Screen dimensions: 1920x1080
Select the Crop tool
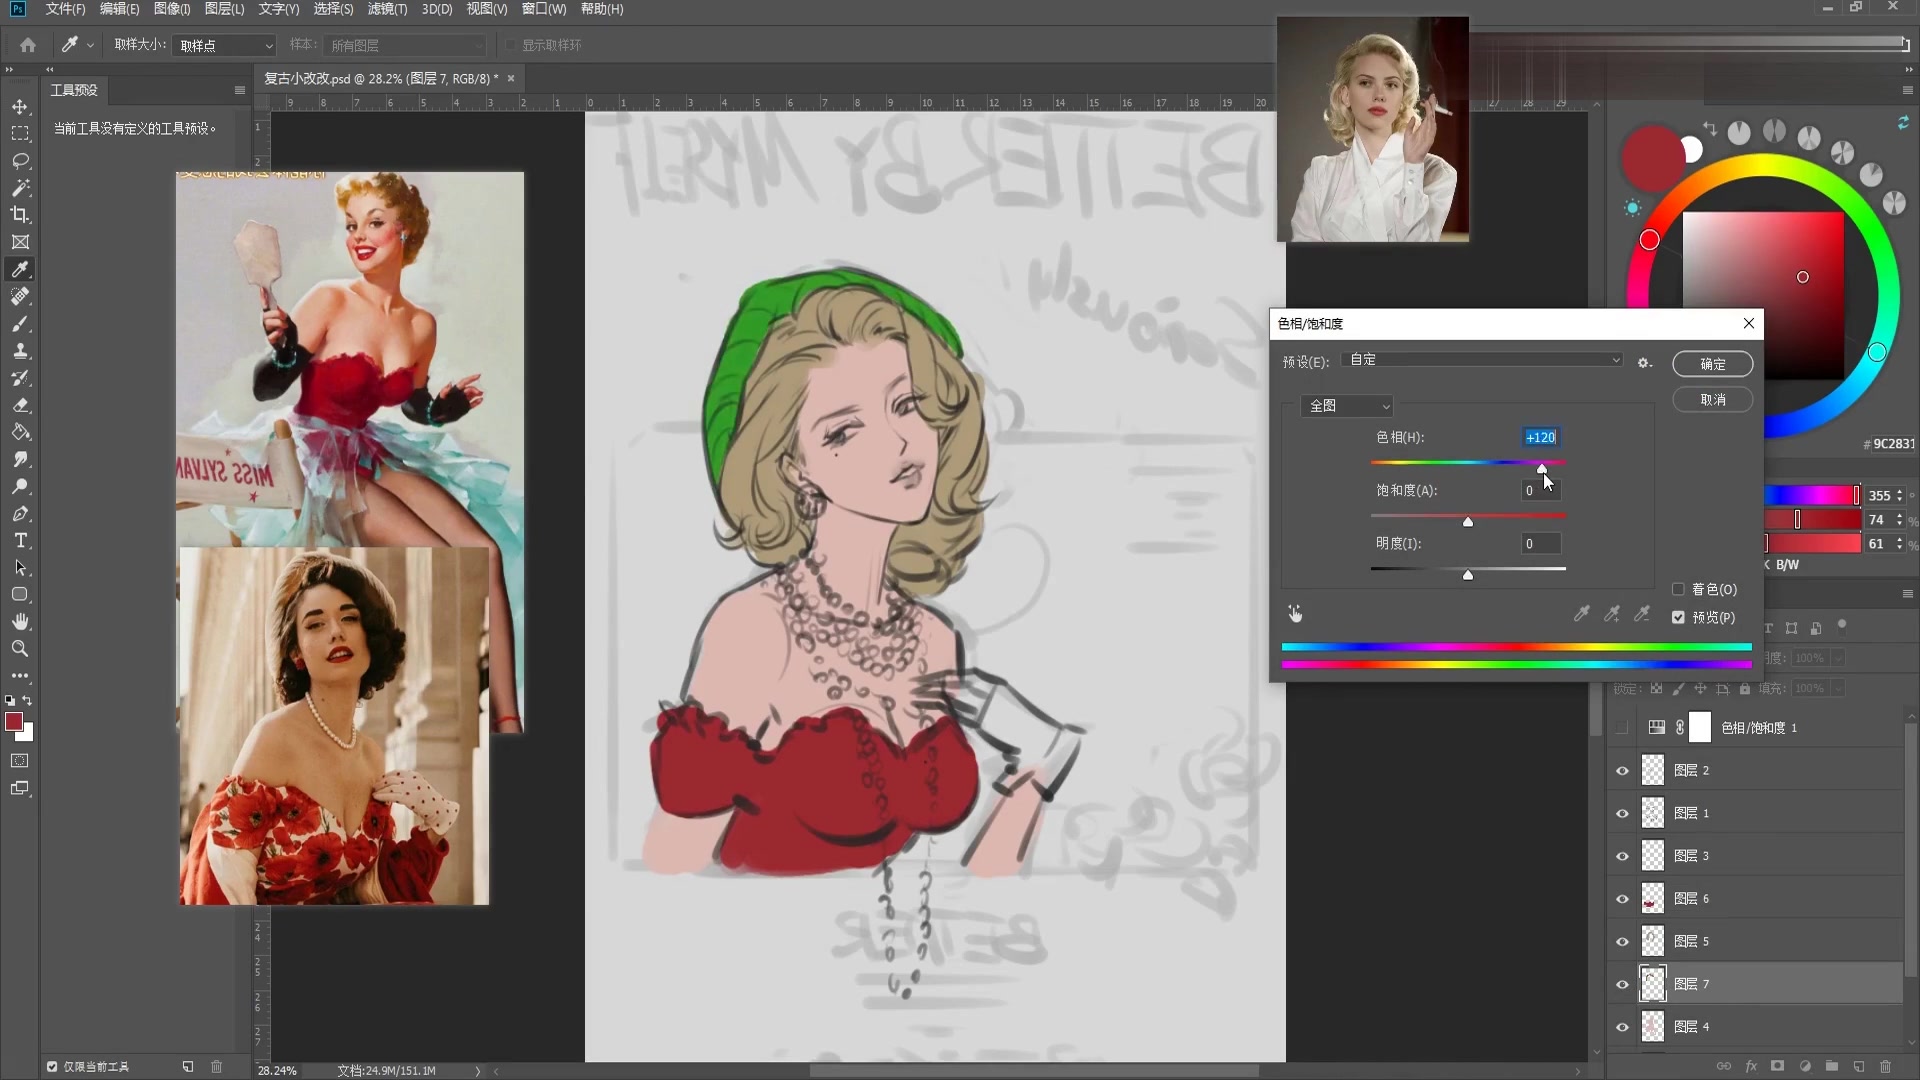tap(20, 215)
